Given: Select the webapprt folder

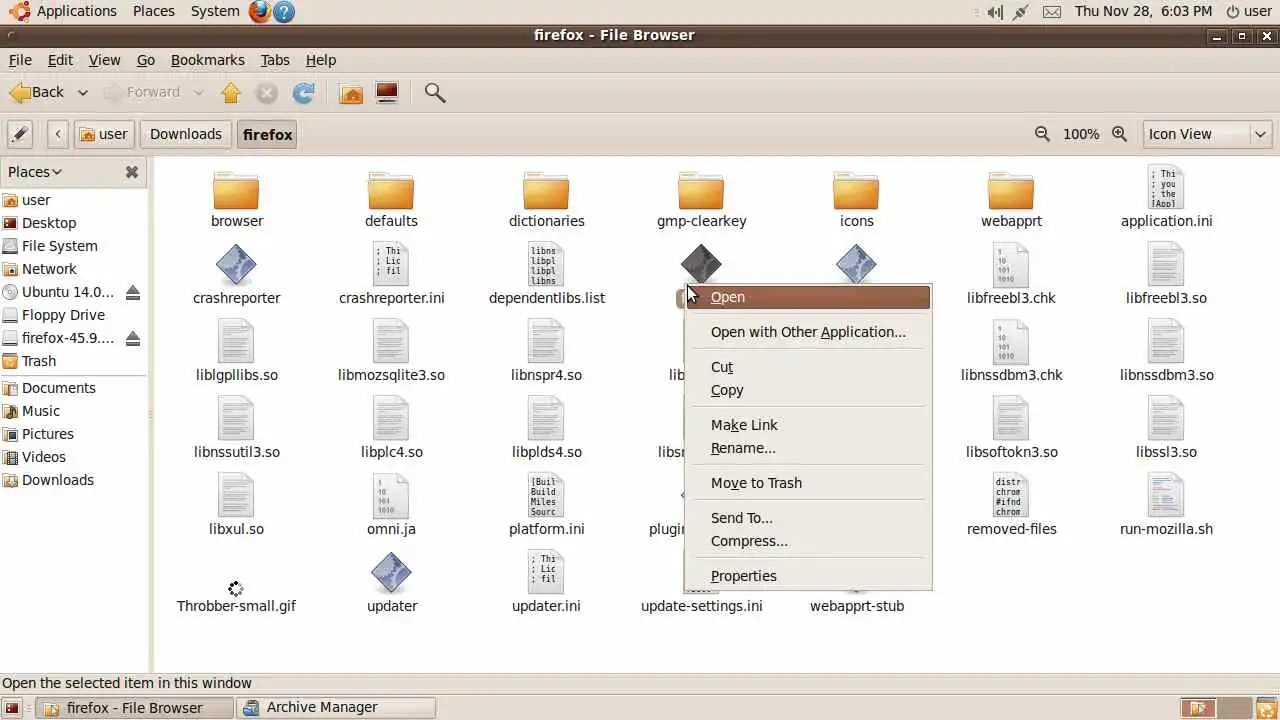Looking at the screenshot, I should pyautogui.click(x=1011, y=199).
